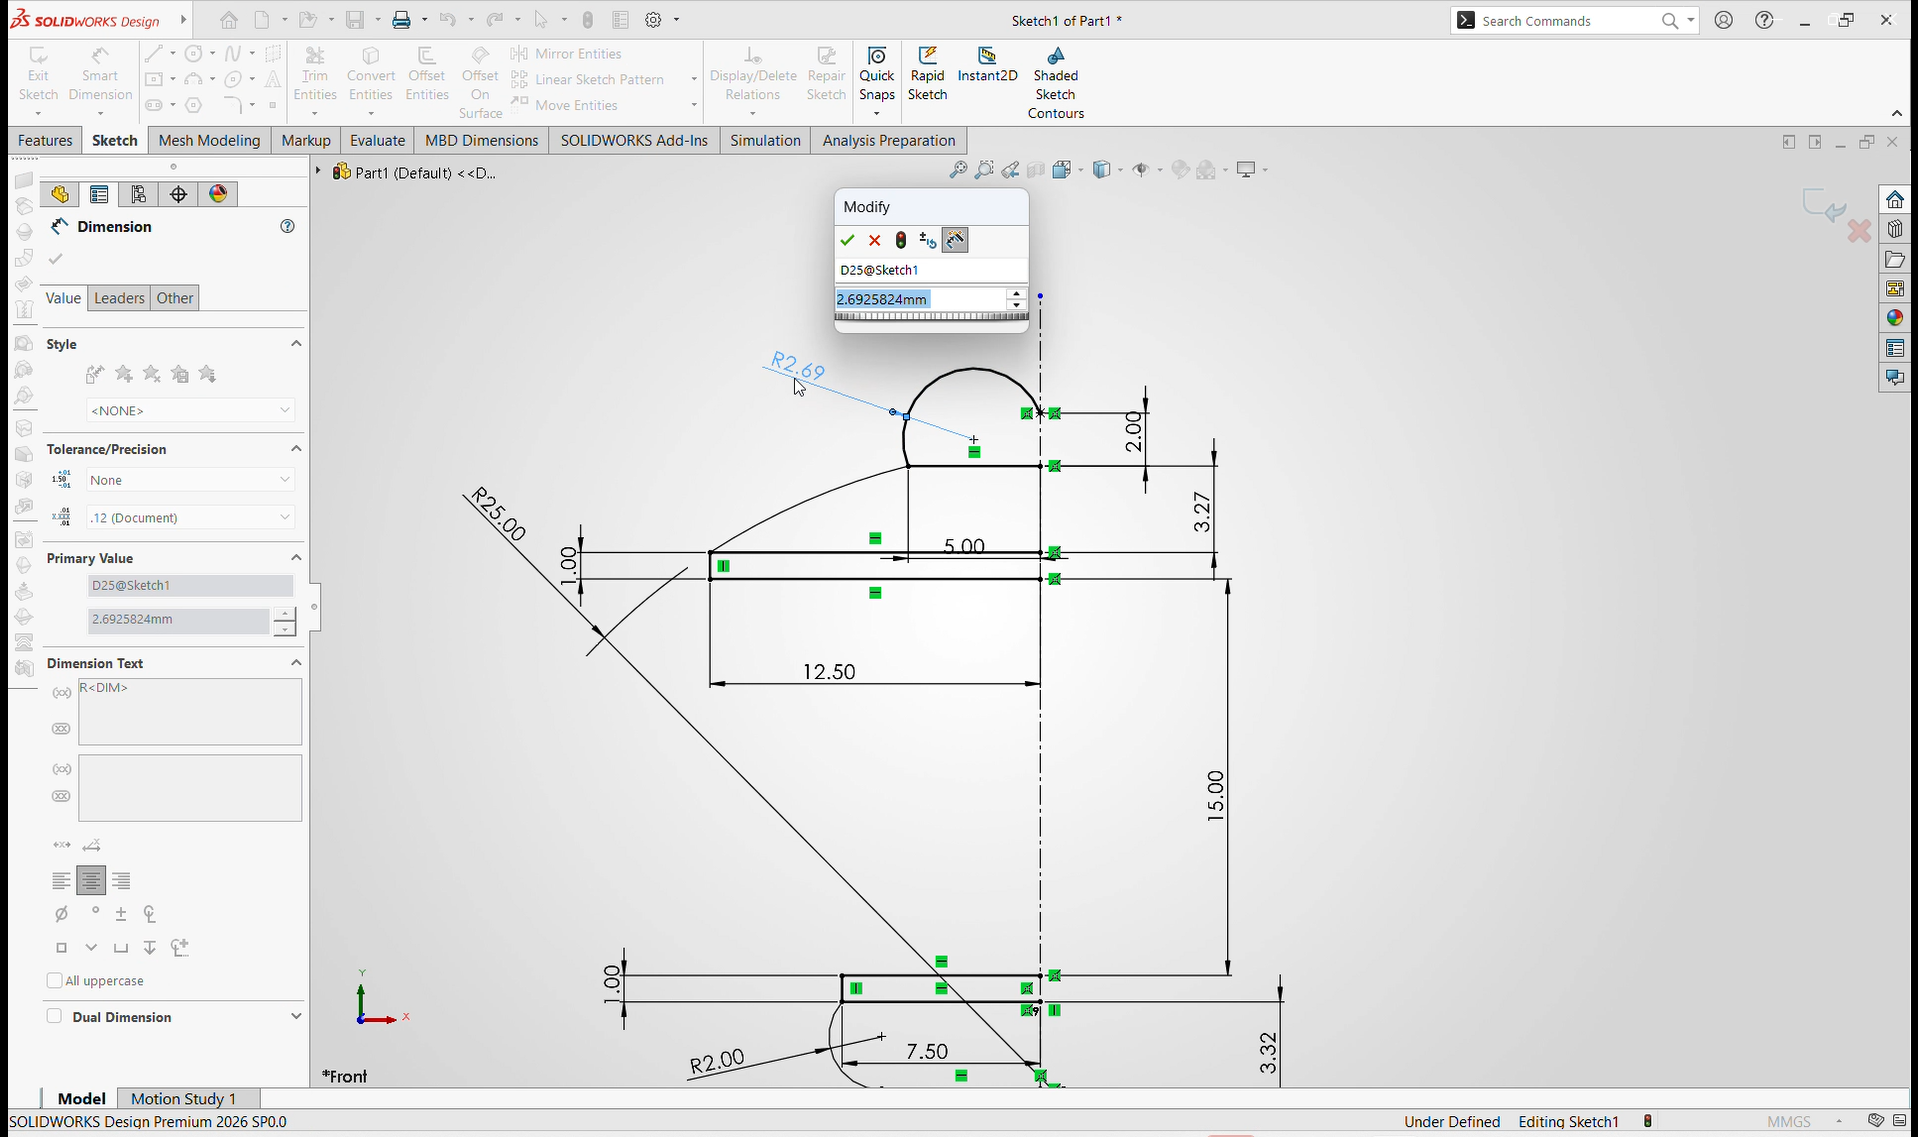Click the Smart Dimension tool
The width and height of the screenshot is (1918, 1137).
pyautogui.click(x=100, y=74)
